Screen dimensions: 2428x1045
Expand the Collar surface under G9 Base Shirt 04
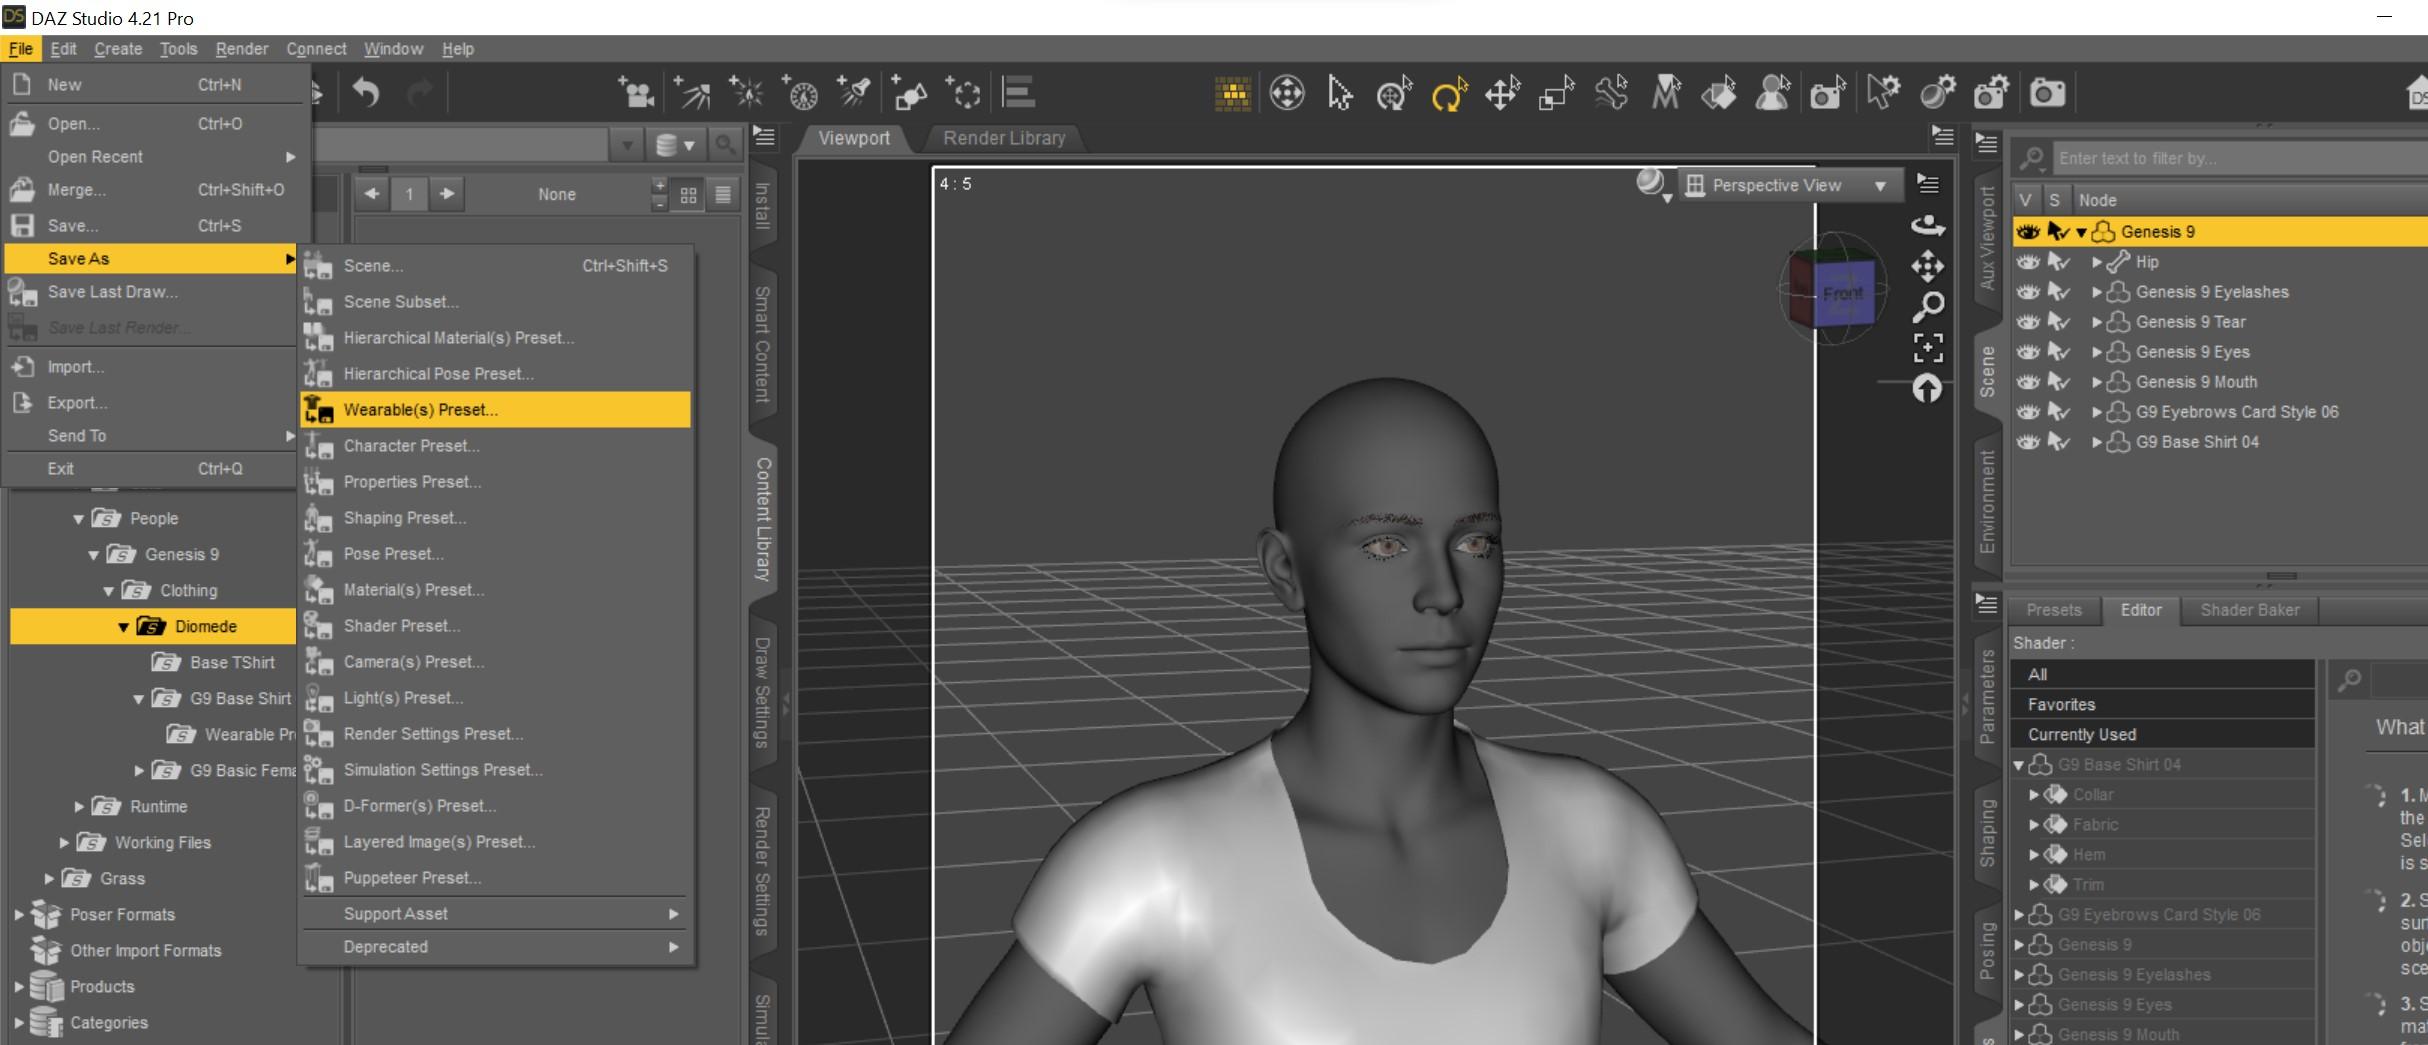click(x=2034, y=795)
